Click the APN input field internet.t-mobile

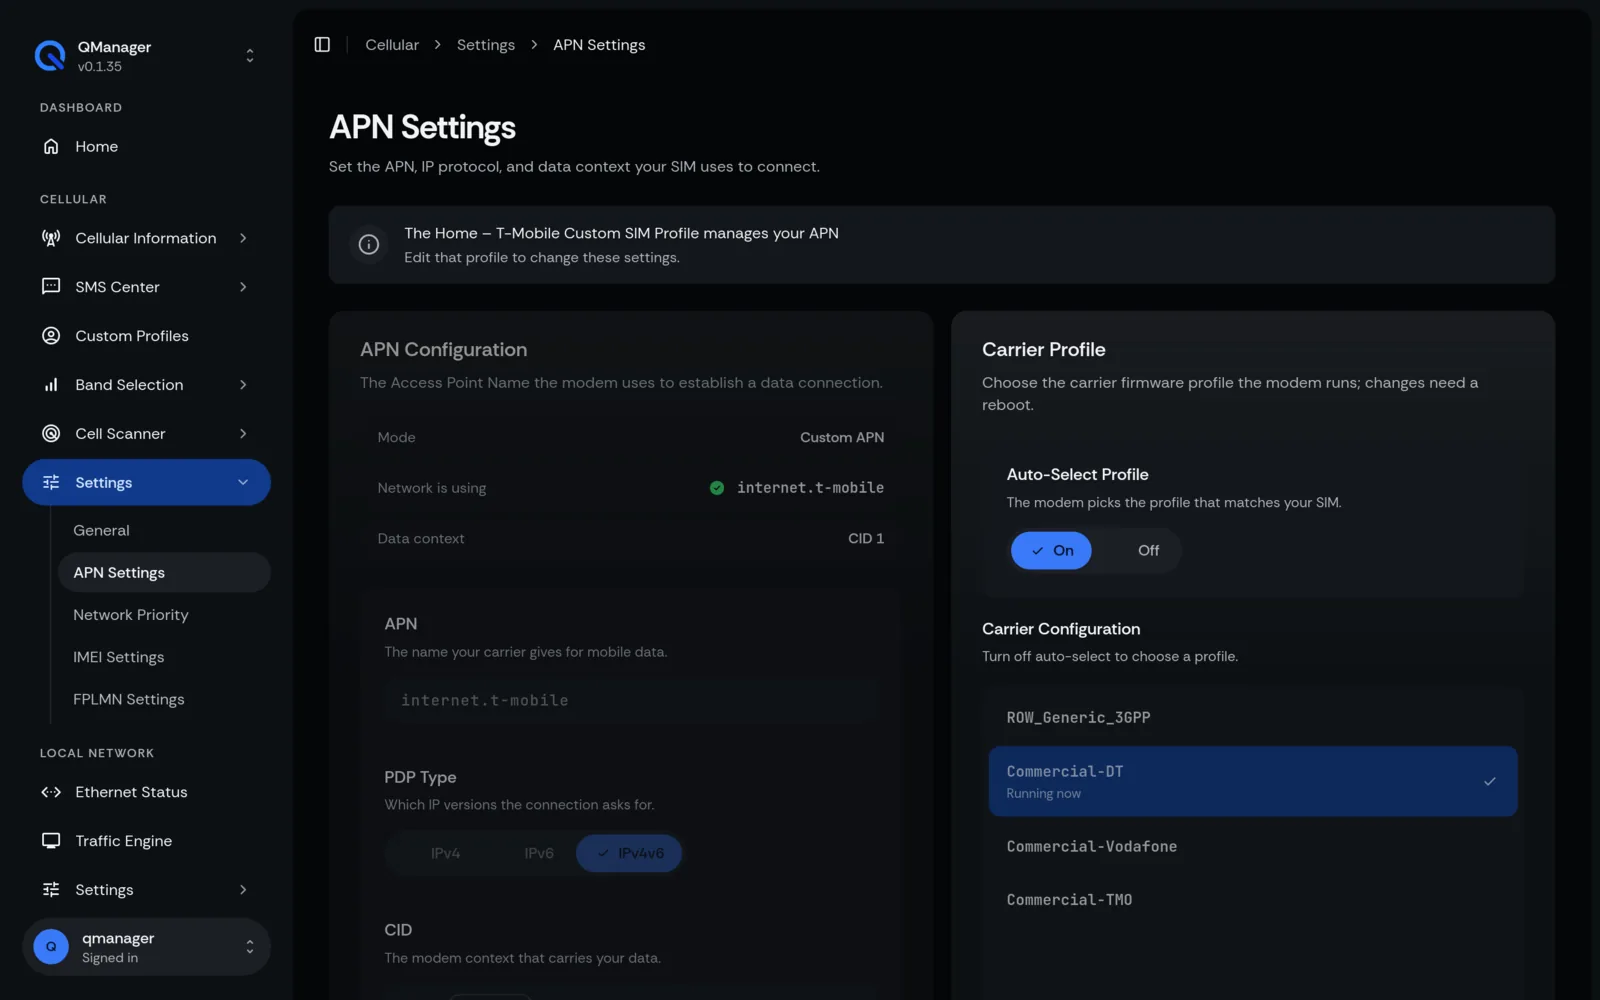click(631, 701)
